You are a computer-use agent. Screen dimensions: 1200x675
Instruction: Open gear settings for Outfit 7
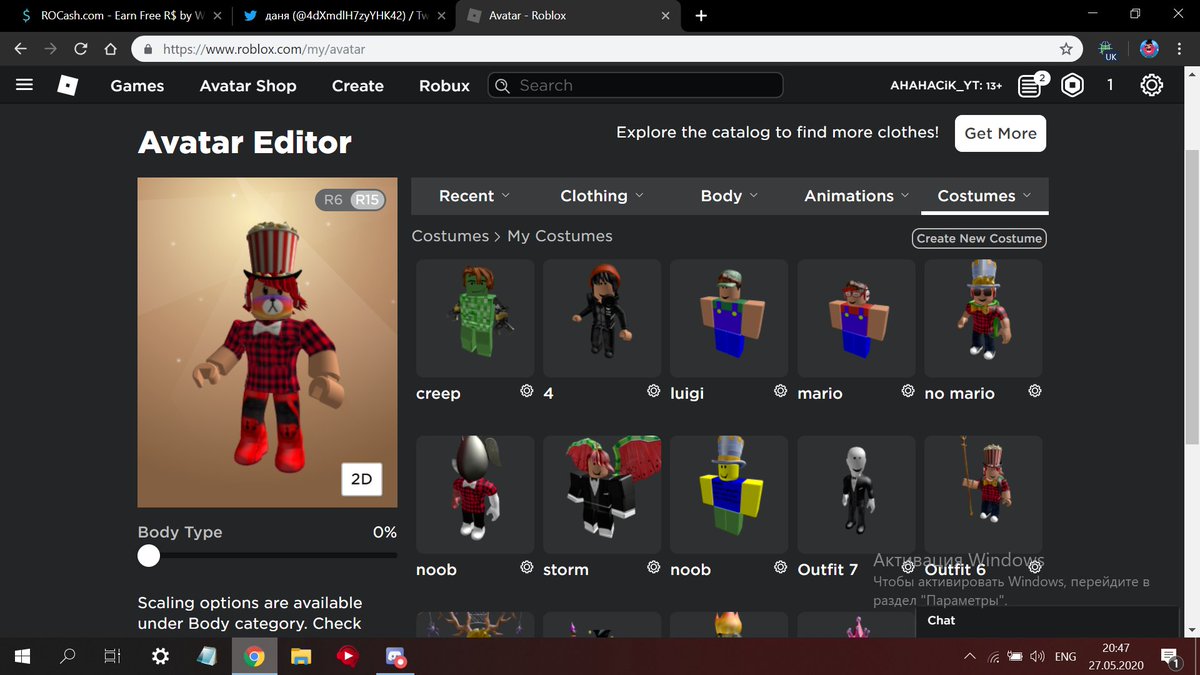[x=908, y=567]
